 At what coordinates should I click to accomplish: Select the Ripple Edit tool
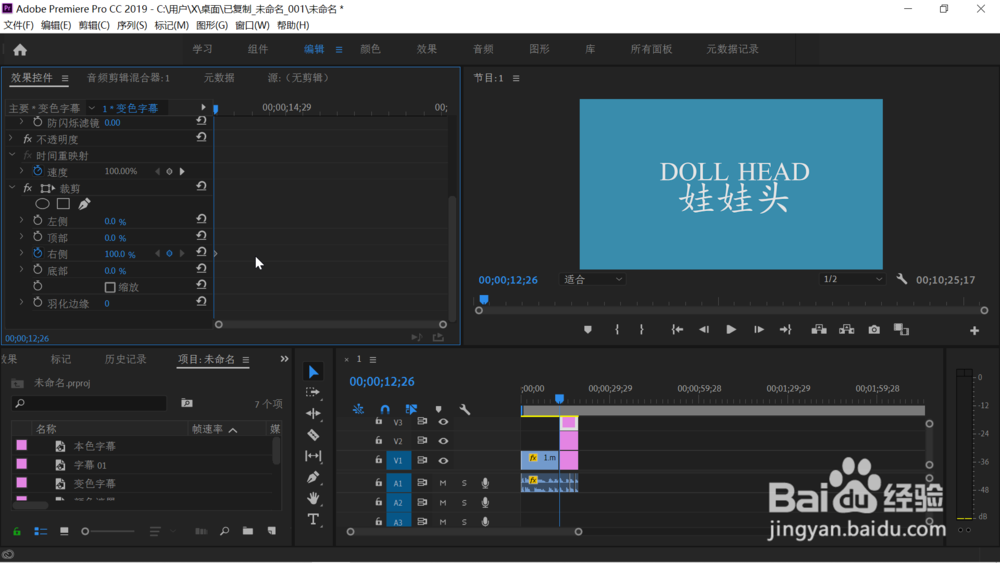click(x=313, y=413)
